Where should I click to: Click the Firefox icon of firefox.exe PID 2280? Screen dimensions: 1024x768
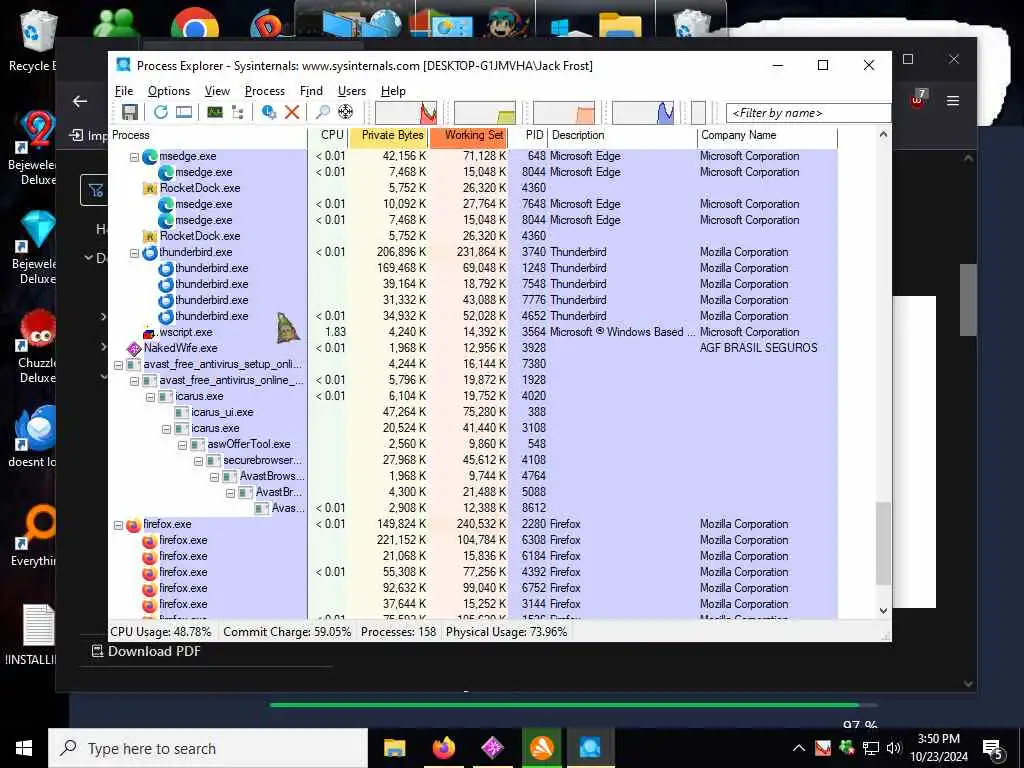coord(134,524)
